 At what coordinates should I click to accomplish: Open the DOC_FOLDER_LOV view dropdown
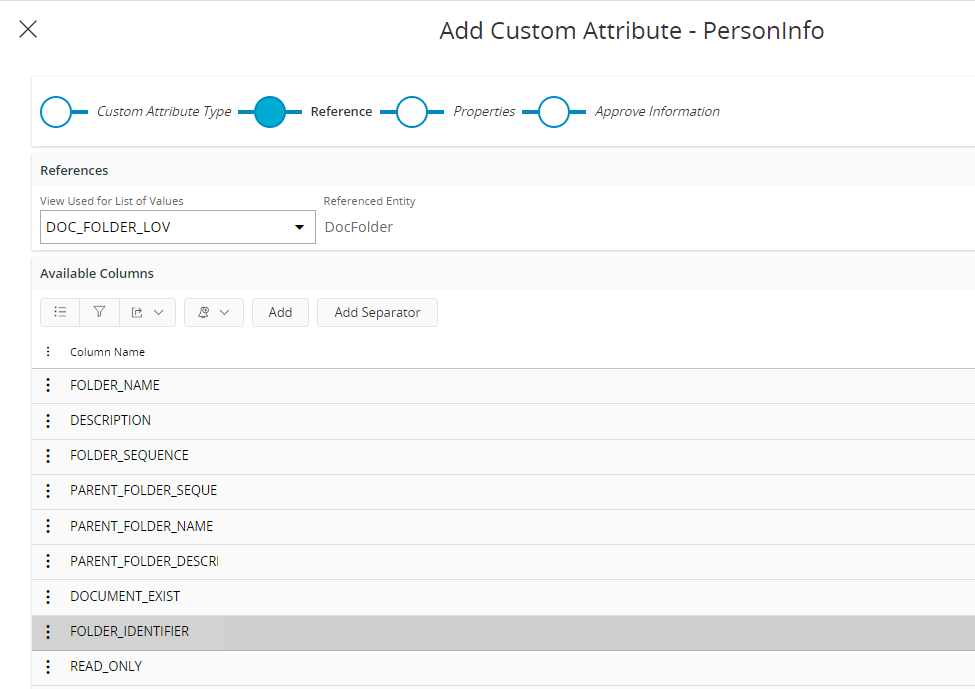(x=298, y=227)
